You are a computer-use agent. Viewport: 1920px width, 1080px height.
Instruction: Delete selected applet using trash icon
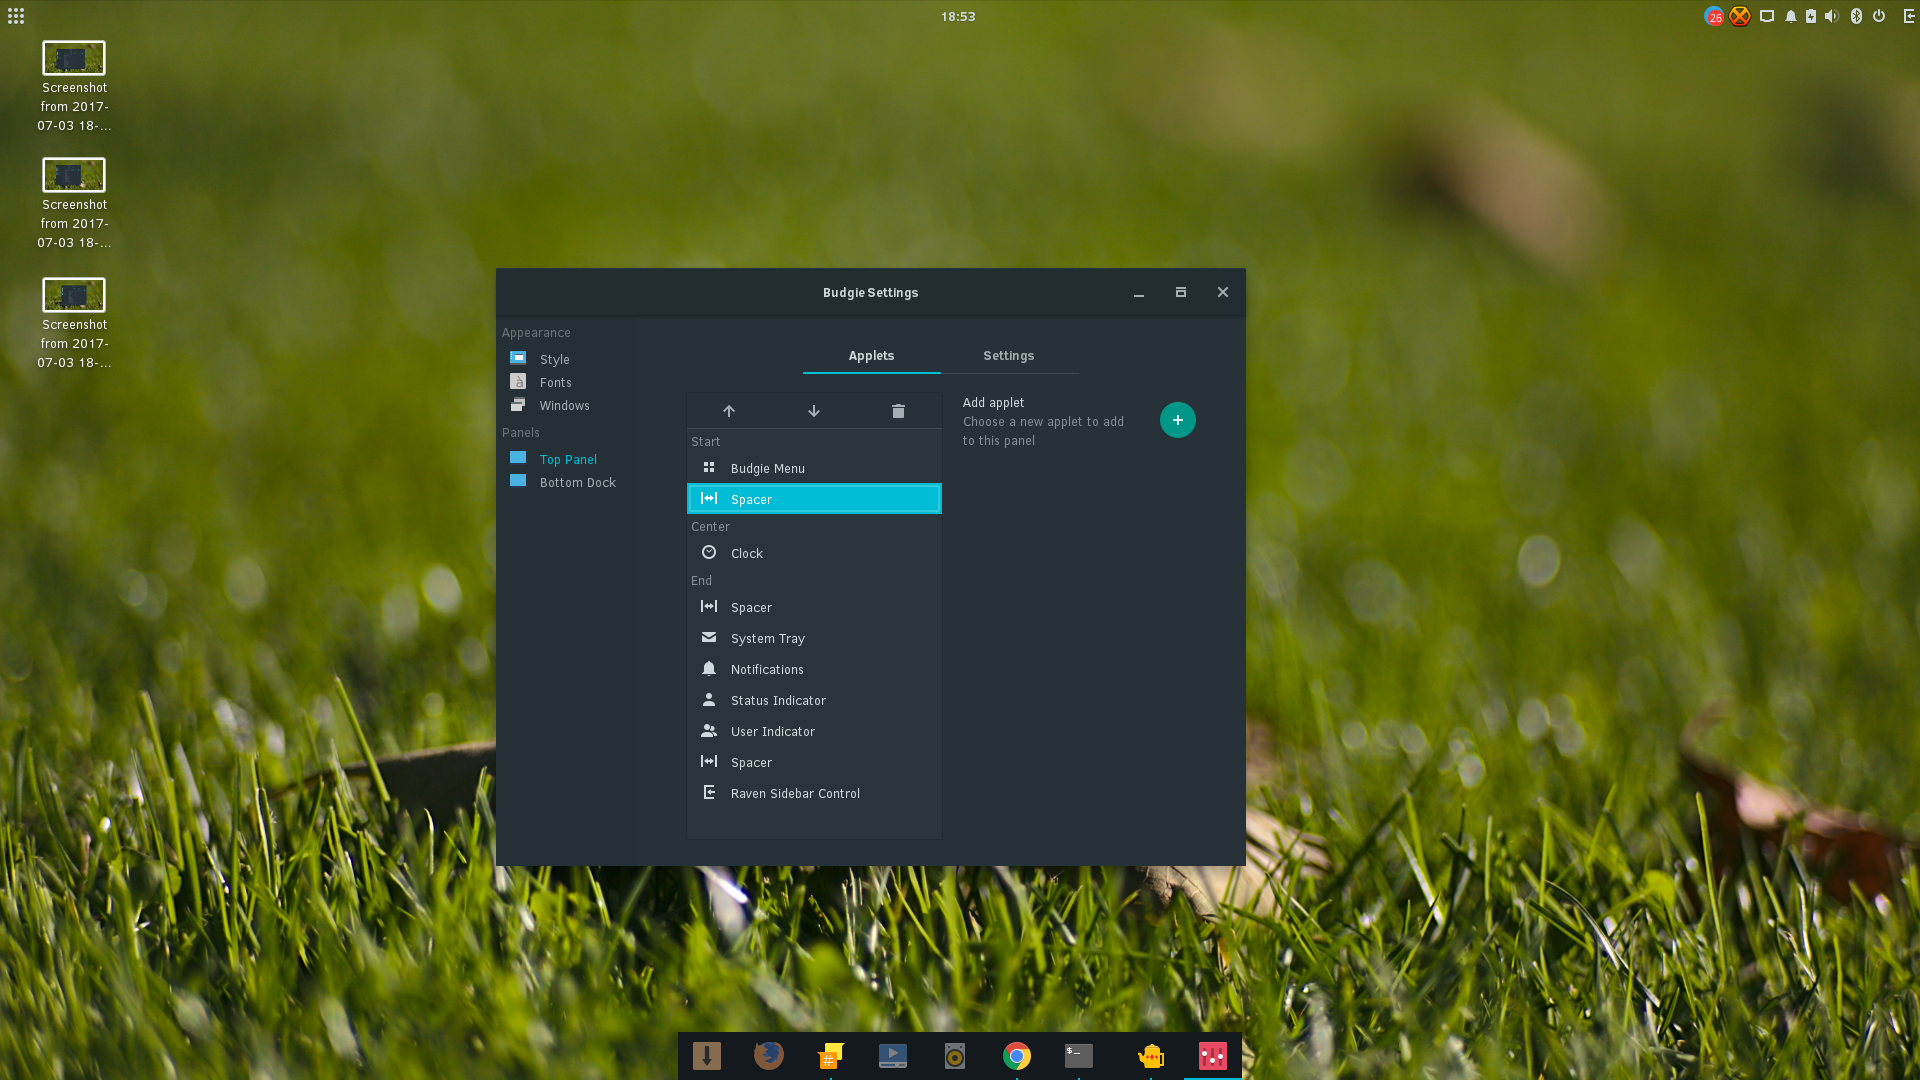point(898,411)
